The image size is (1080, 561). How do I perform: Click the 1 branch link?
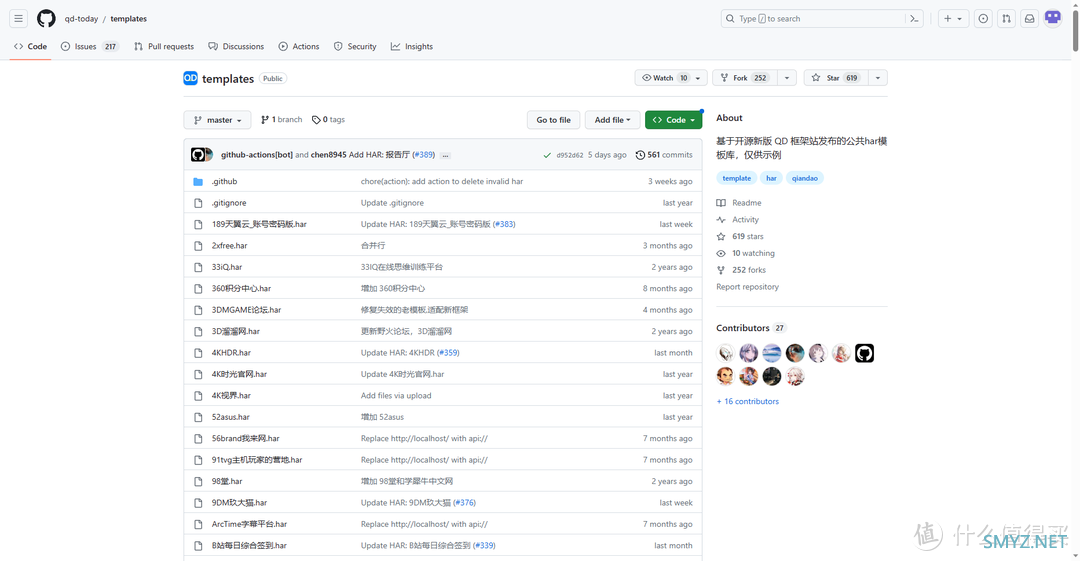[282, 119]
